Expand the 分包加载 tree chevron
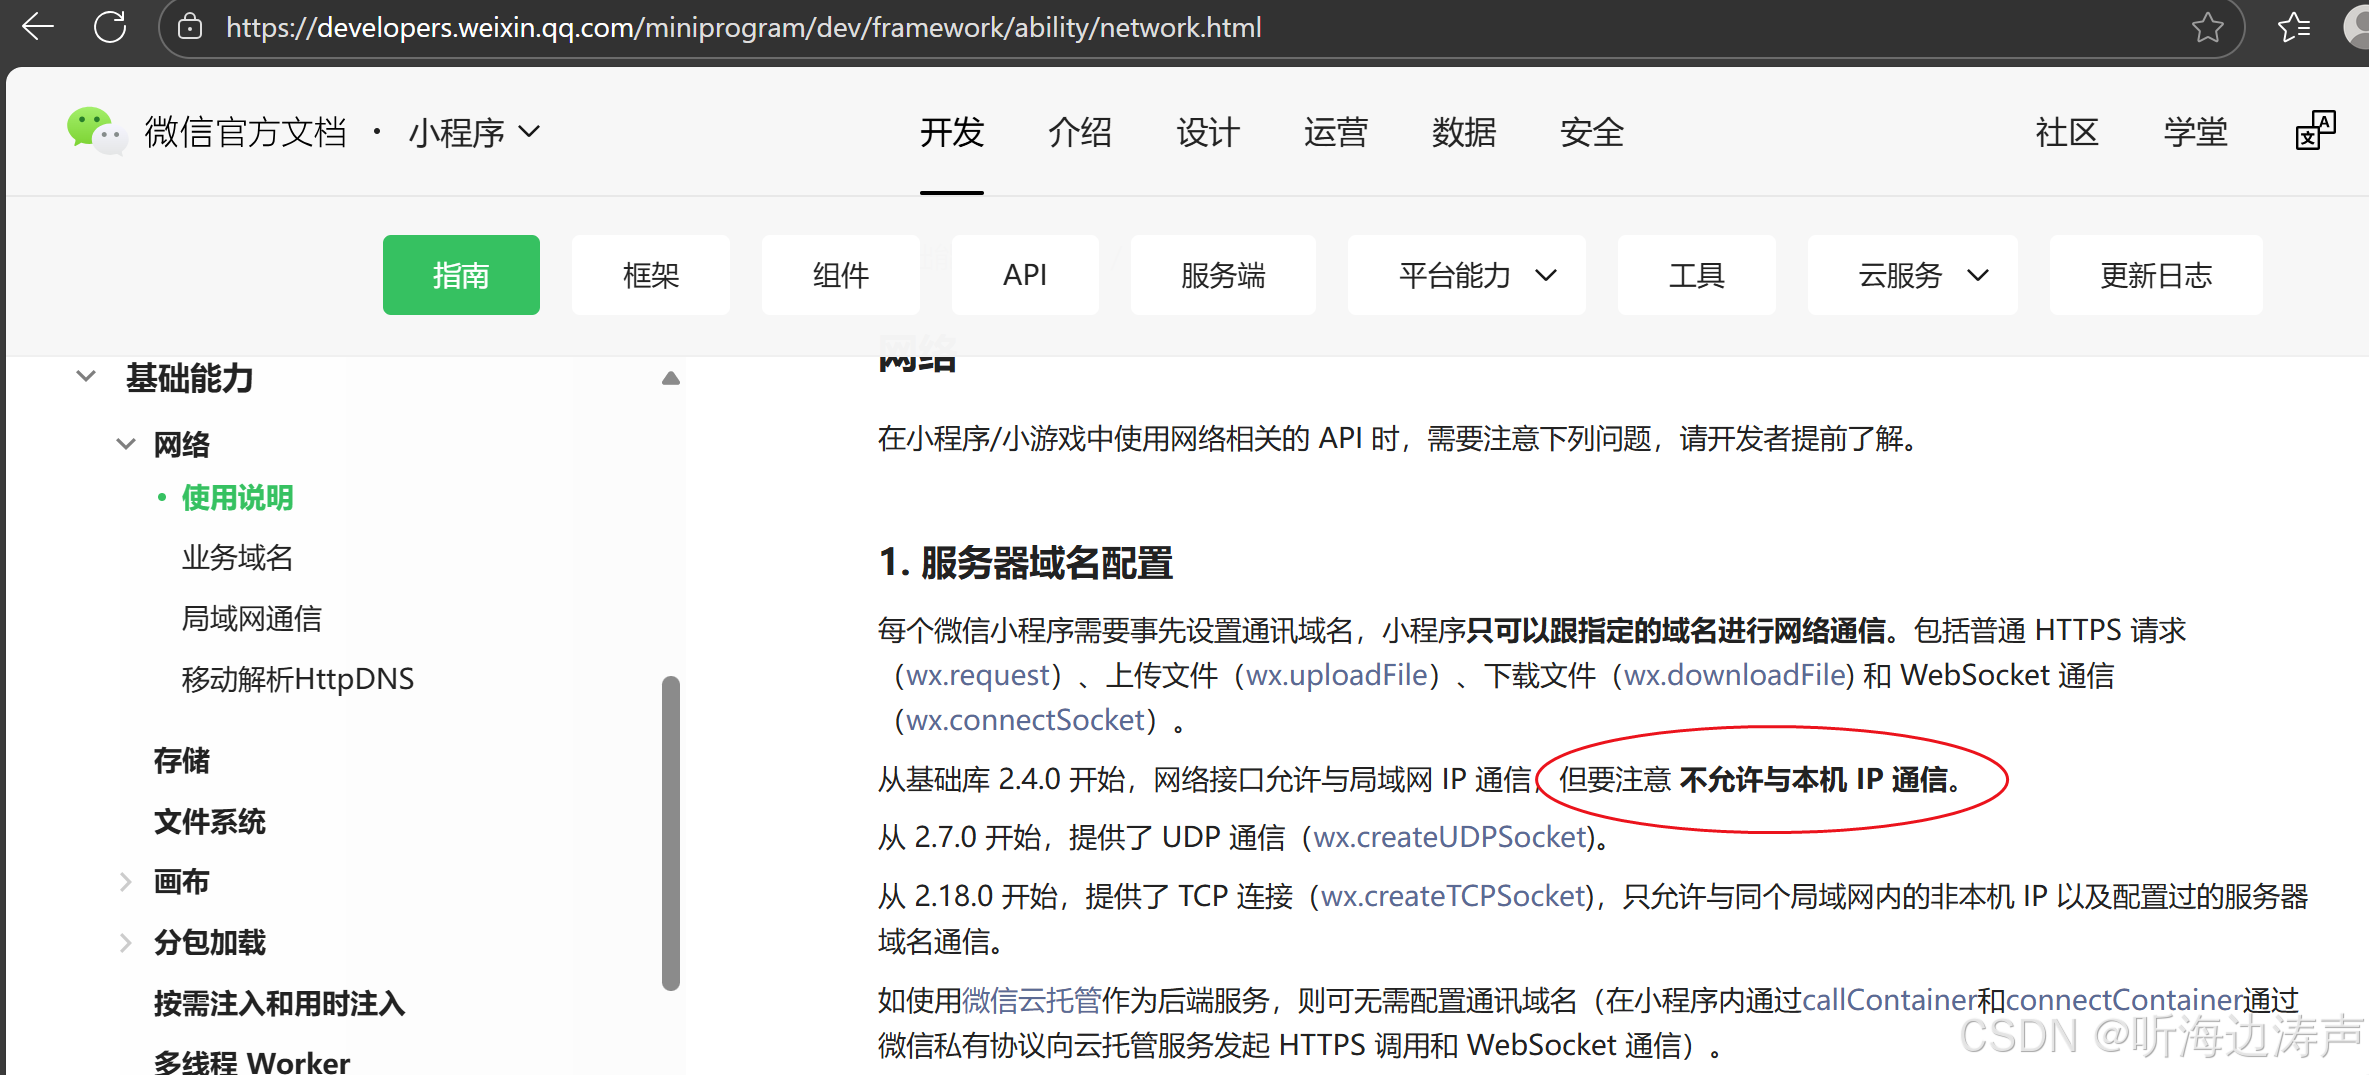This screenshot has width=2369, height=1075. (x=125, y=942)
